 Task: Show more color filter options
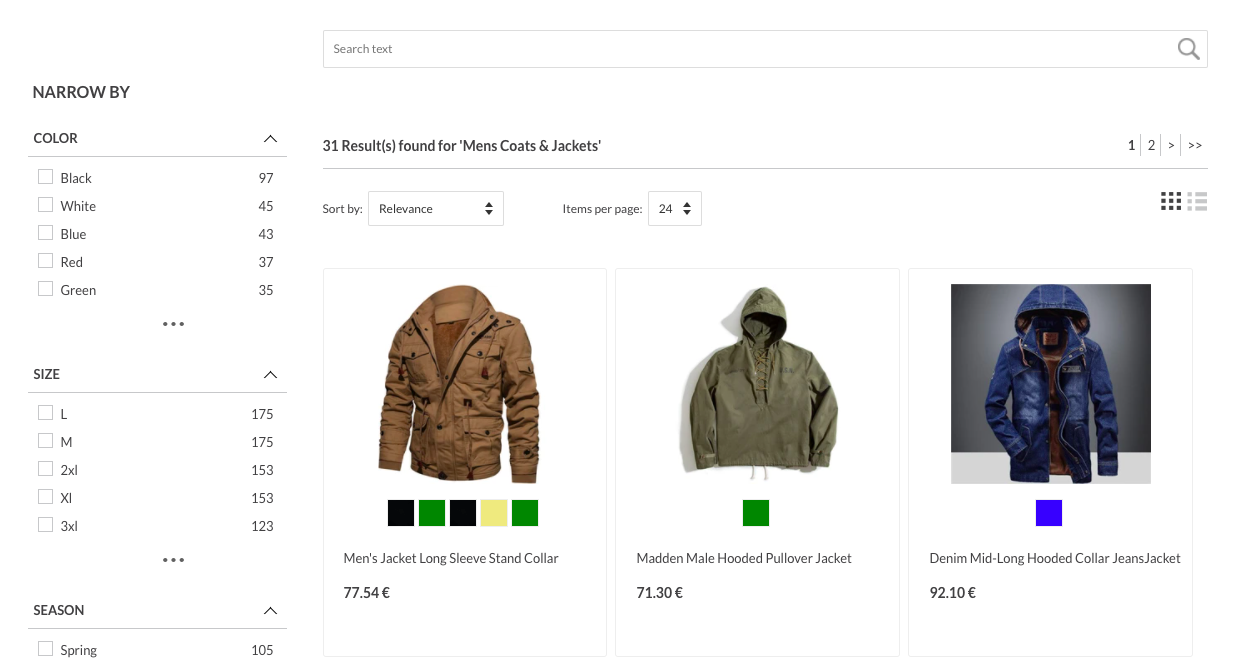(x=173, y=324)
